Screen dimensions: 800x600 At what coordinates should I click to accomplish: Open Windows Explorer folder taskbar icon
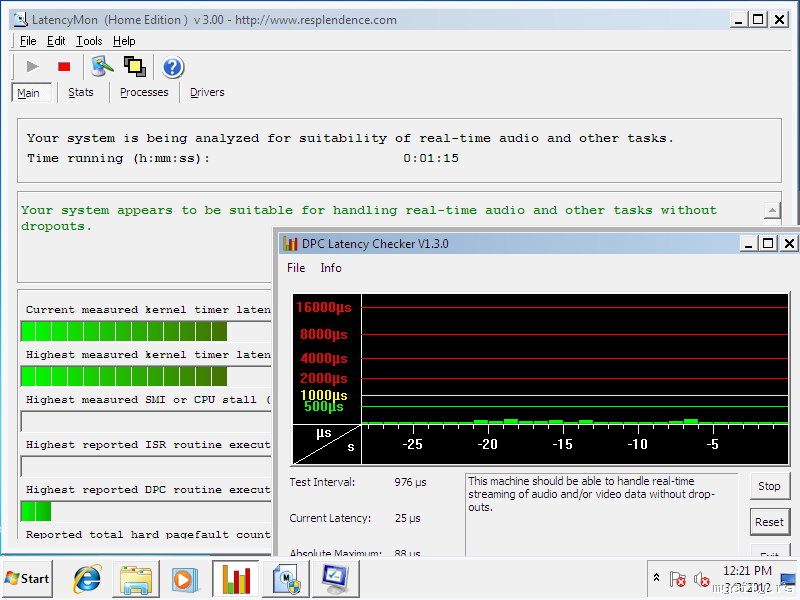click(x=136, y=579)
